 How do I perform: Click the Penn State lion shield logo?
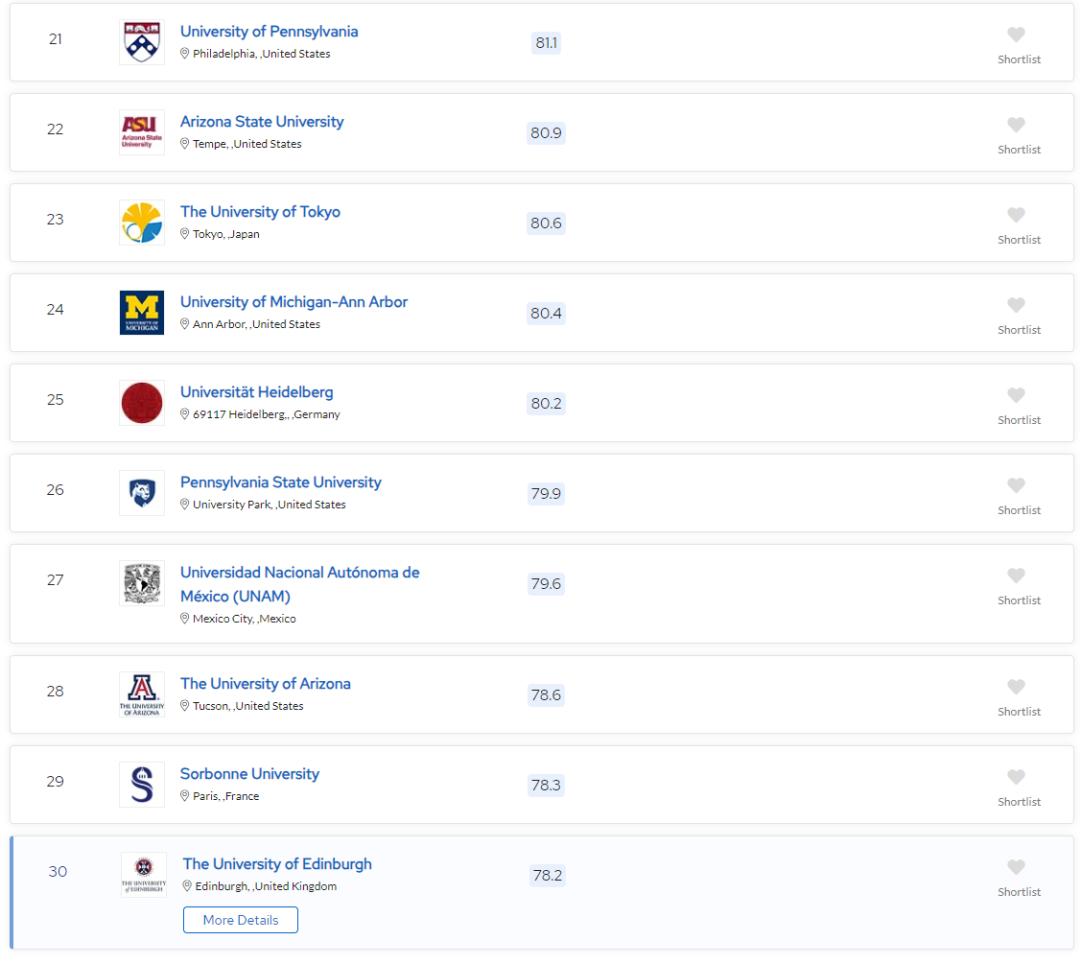coord(139,492)
